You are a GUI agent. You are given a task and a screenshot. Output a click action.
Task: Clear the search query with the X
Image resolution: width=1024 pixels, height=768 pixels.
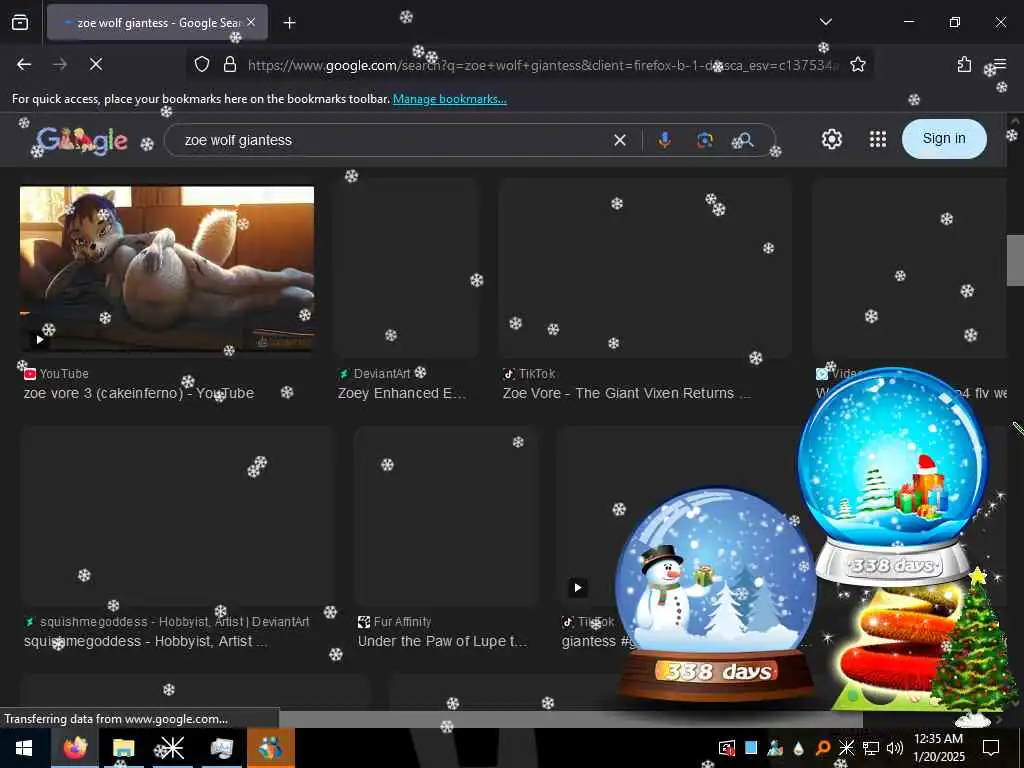(x=620, y=140)
